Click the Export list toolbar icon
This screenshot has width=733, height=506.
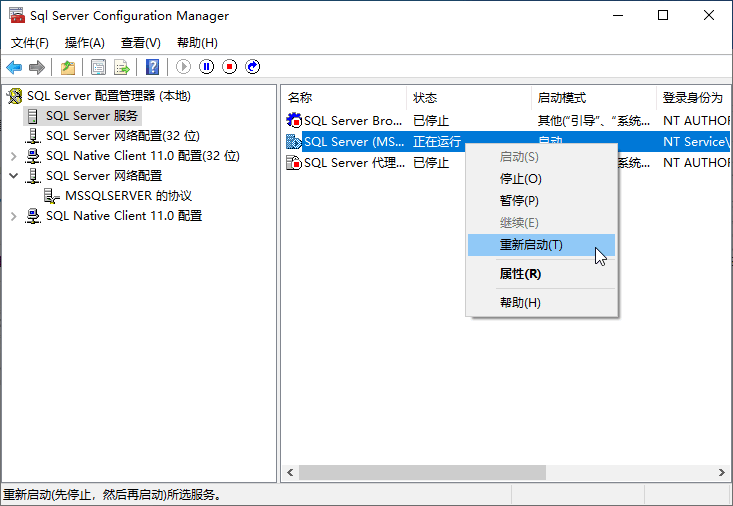click(122, 67)
